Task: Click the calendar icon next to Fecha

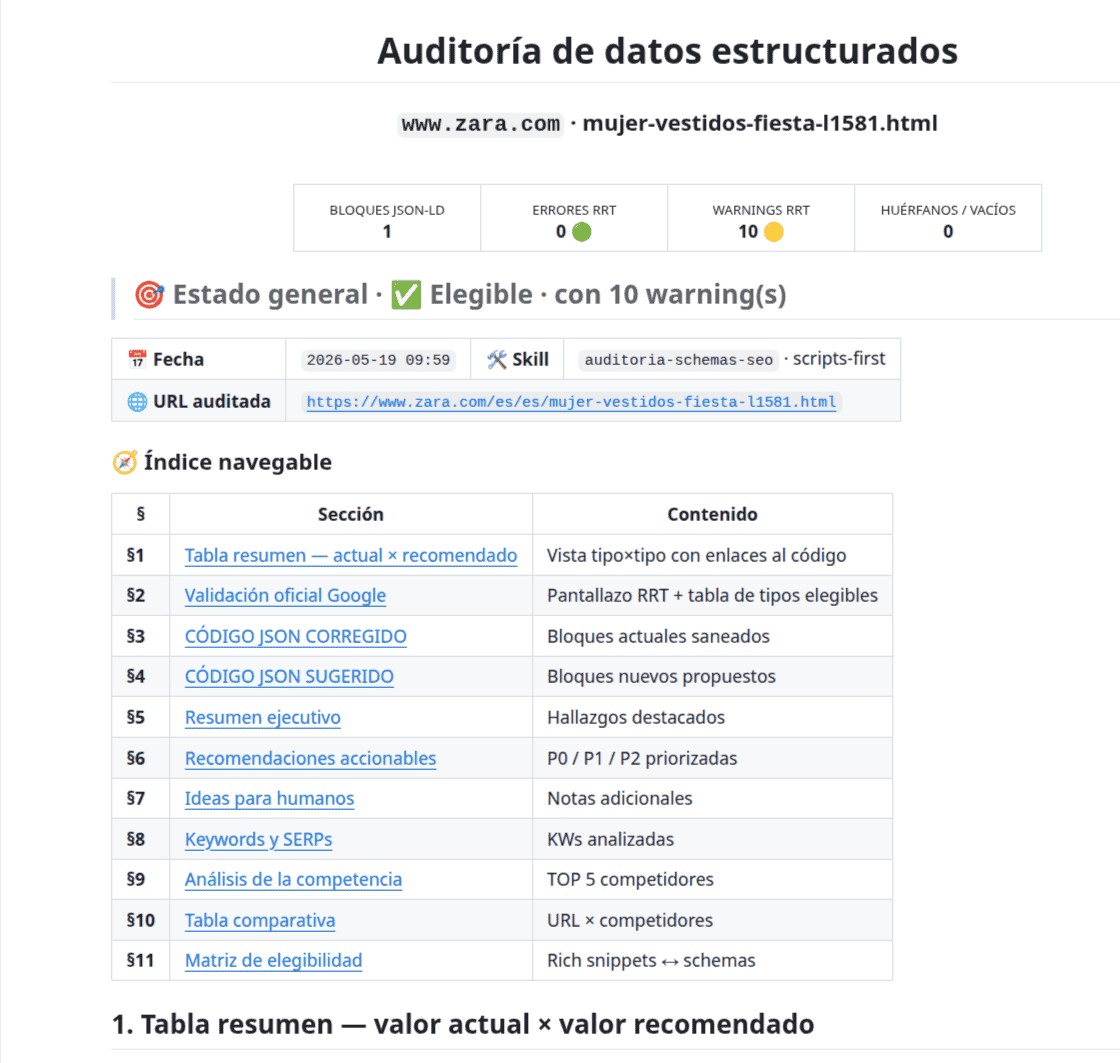Action: coord(137,359)
